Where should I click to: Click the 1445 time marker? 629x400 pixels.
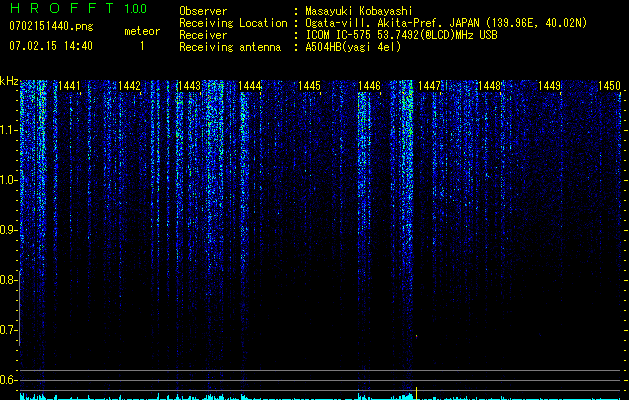coord(310,86)
